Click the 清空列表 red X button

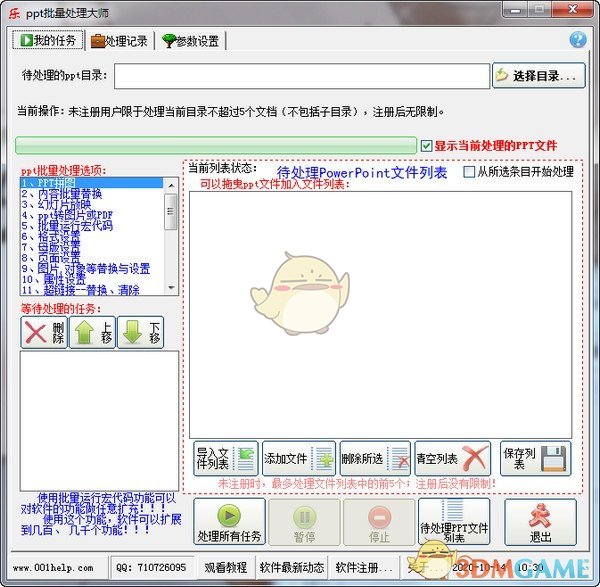click(453, 458)
